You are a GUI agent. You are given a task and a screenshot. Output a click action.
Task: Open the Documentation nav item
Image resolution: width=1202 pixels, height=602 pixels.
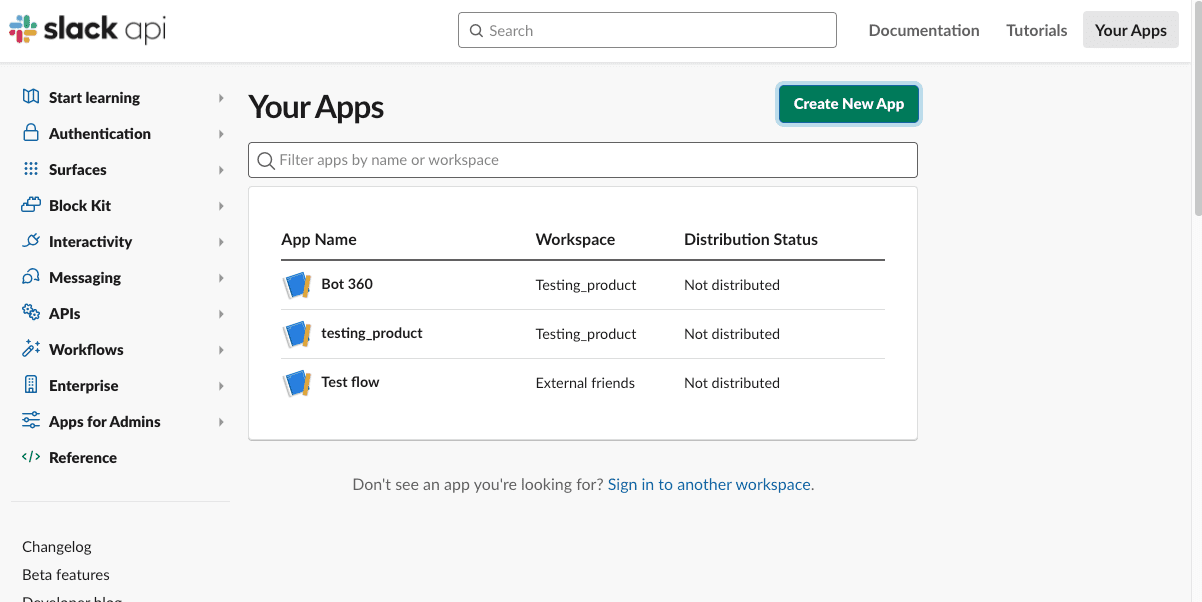(923, 30)
